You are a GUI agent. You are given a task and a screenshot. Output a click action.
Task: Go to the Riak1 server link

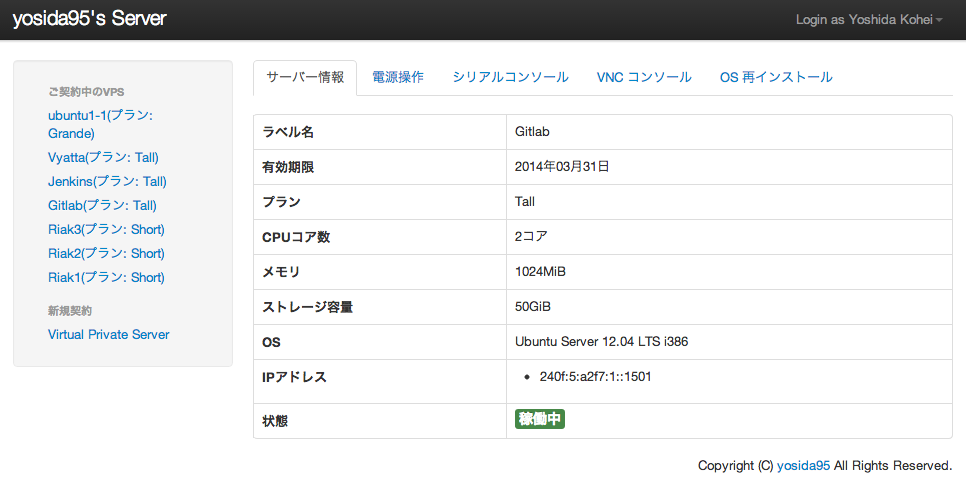click(x=106, y=277)
